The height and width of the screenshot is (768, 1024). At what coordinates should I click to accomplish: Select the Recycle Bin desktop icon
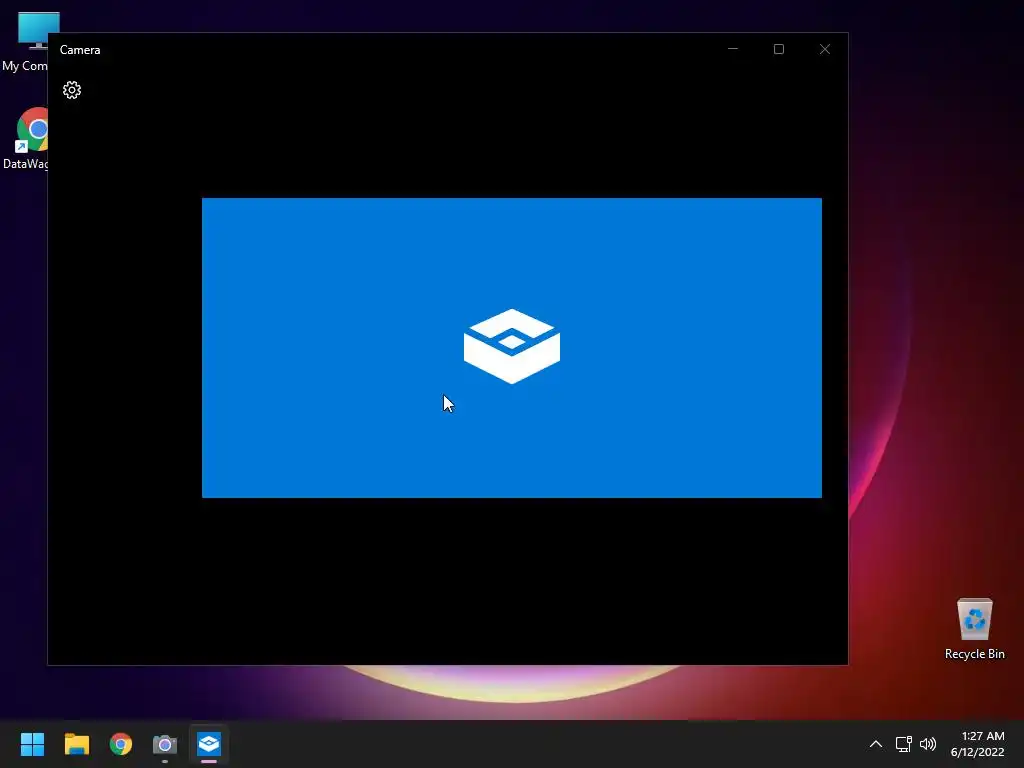[x=974, y=629]
